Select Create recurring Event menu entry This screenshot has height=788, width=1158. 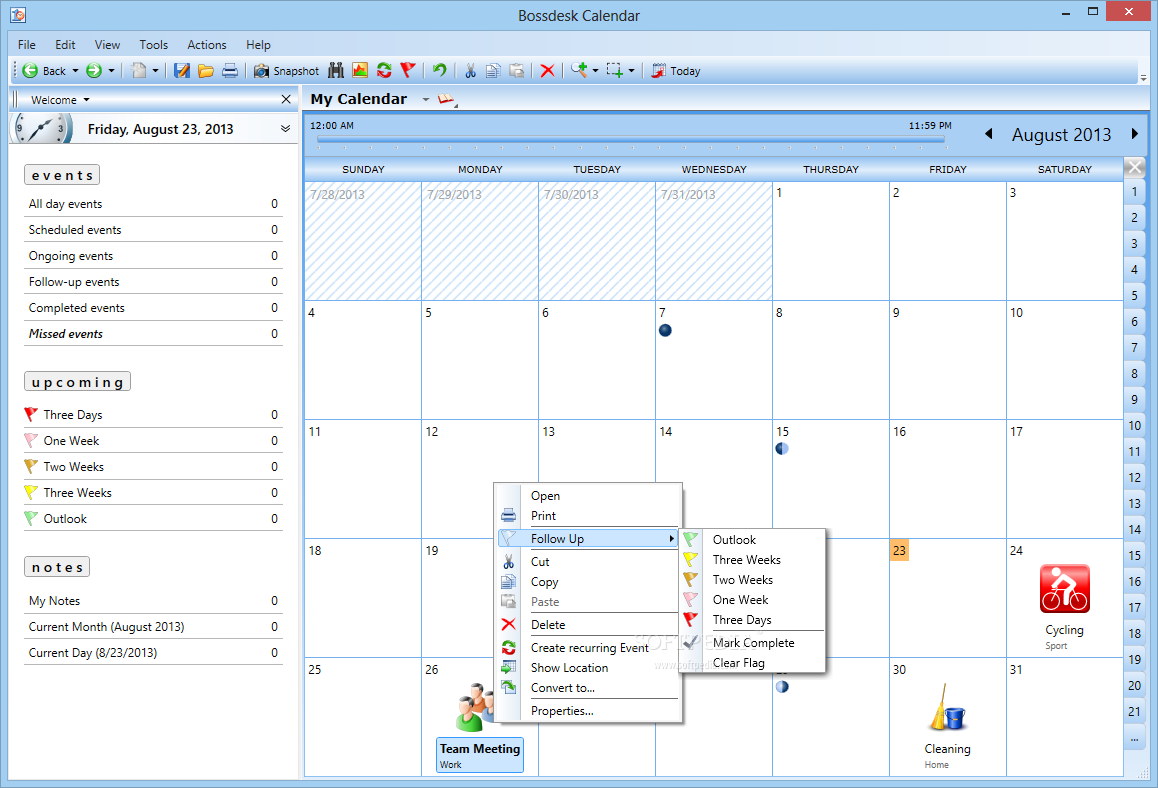coord(587,648)
